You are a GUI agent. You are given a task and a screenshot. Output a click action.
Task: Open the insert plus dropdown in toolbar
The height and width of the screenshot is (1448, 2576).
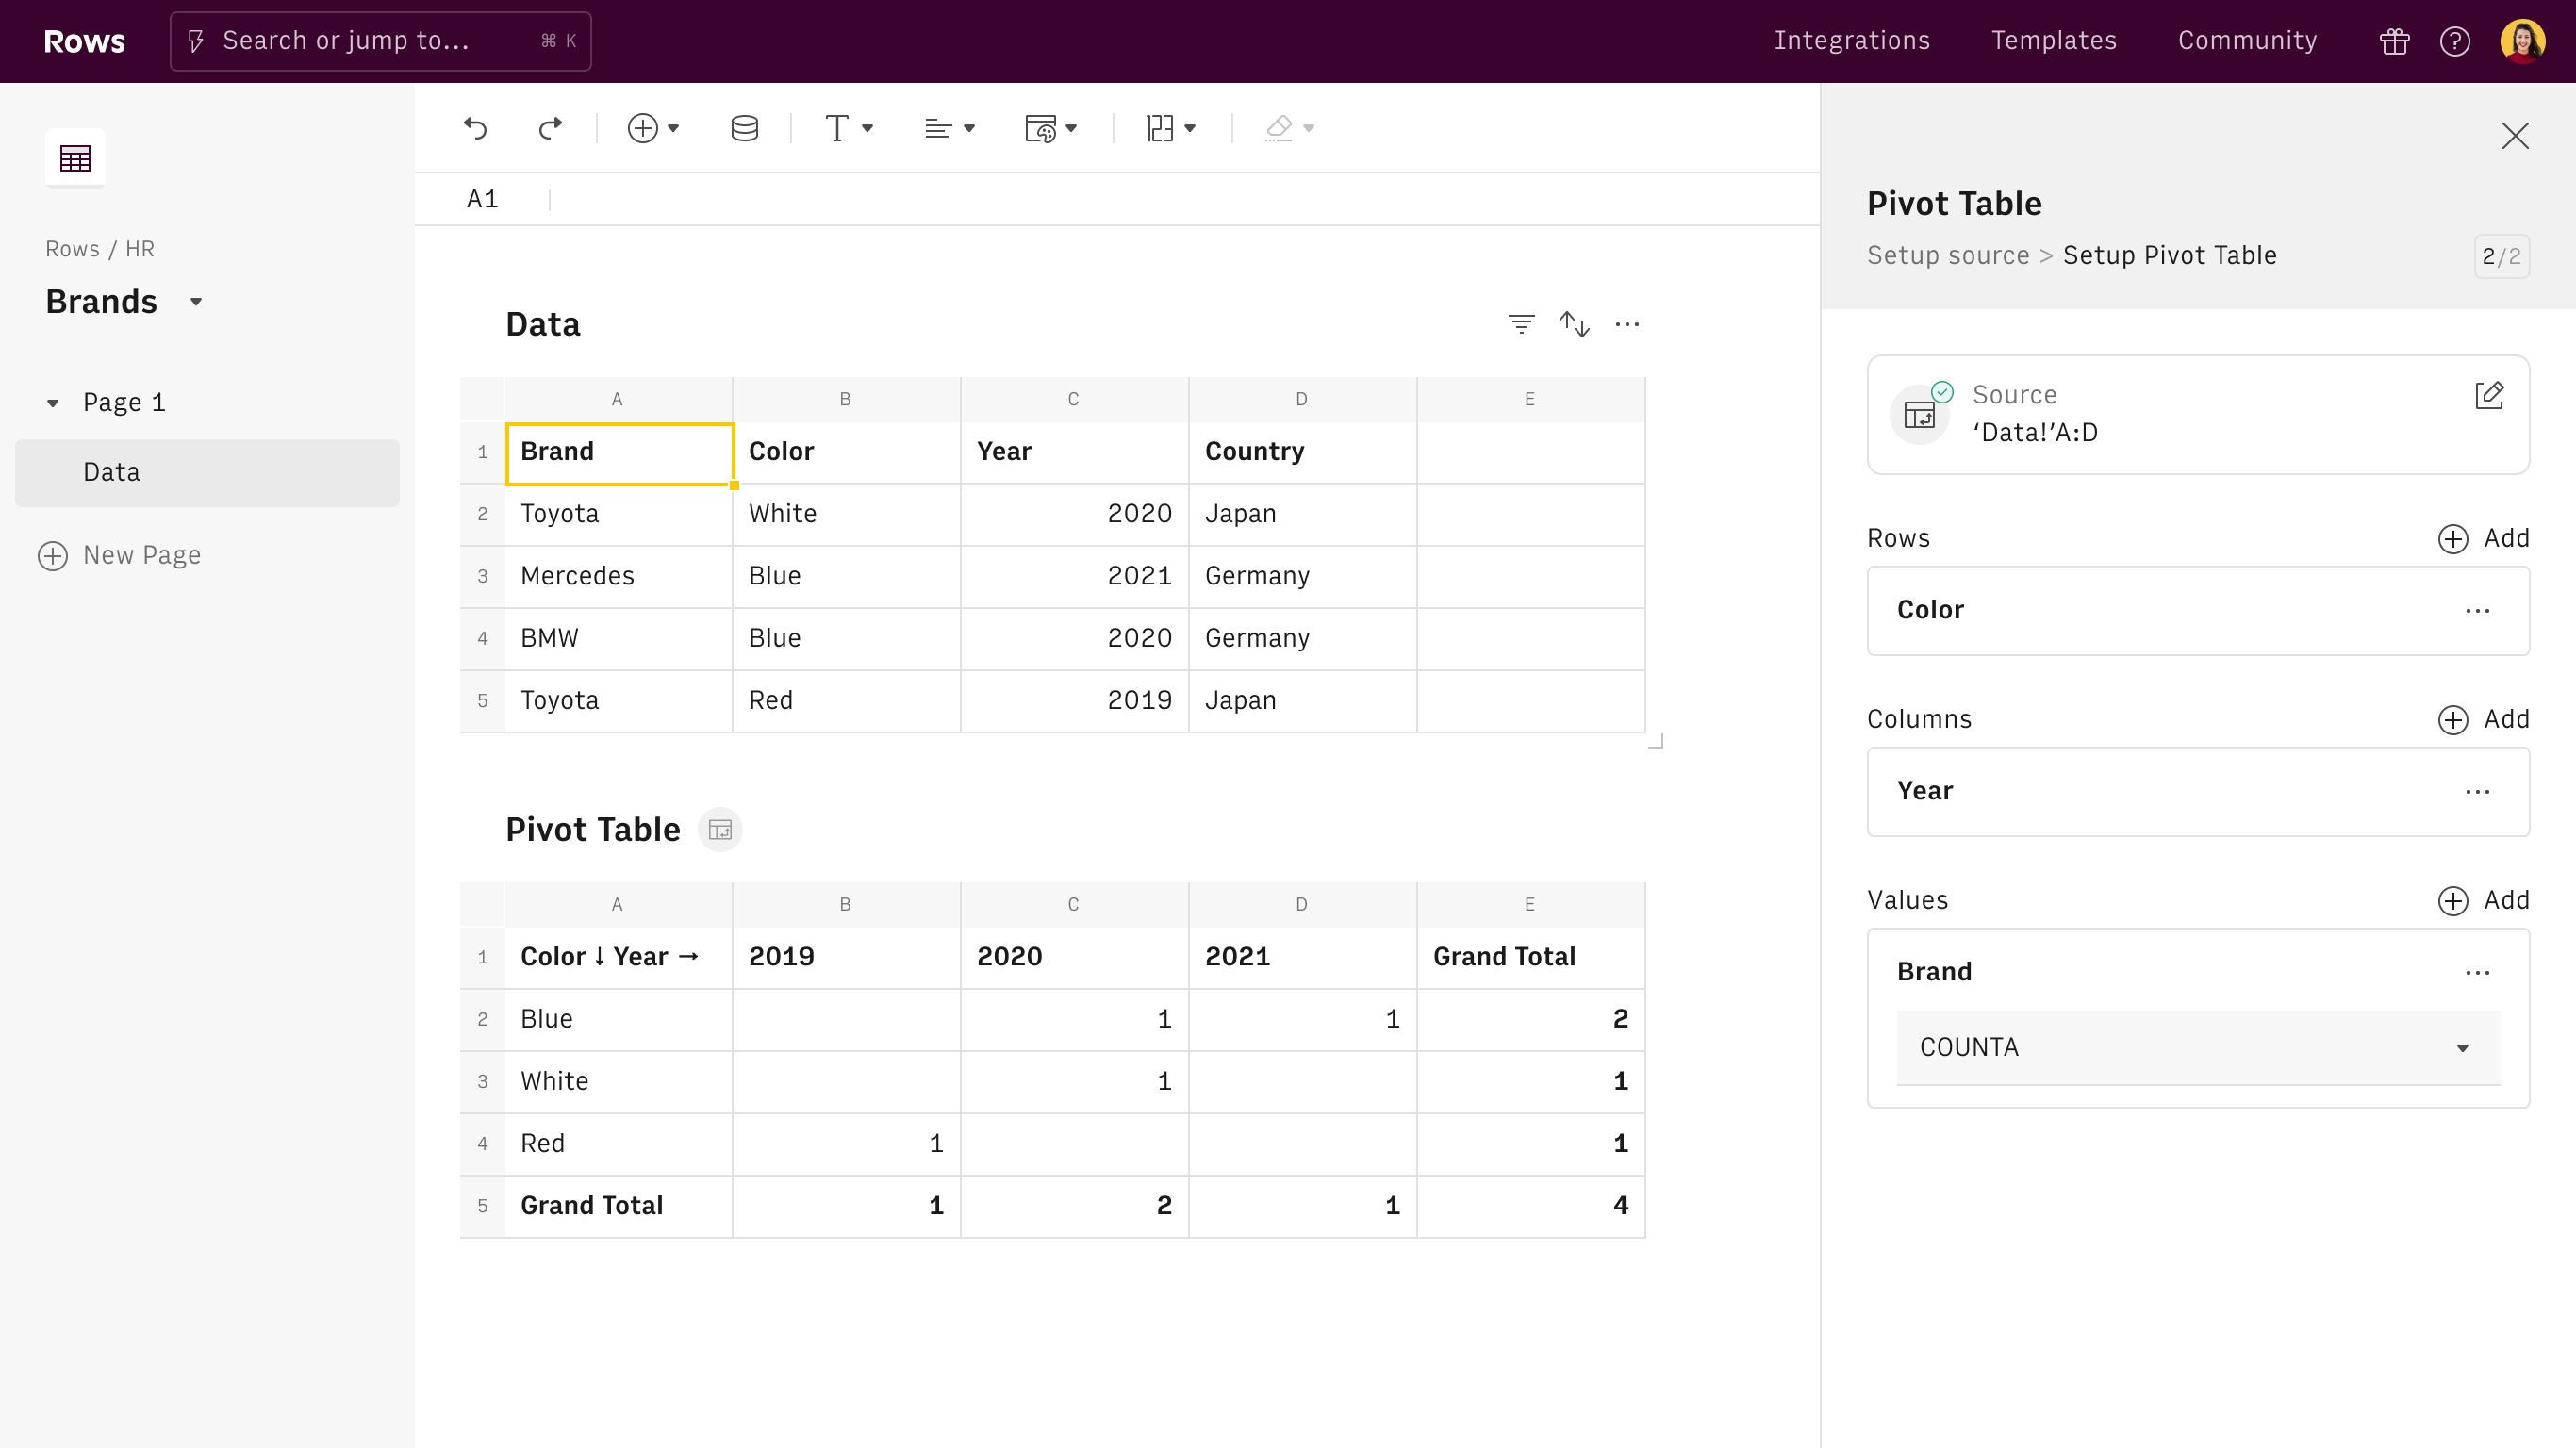coord(653,128)
